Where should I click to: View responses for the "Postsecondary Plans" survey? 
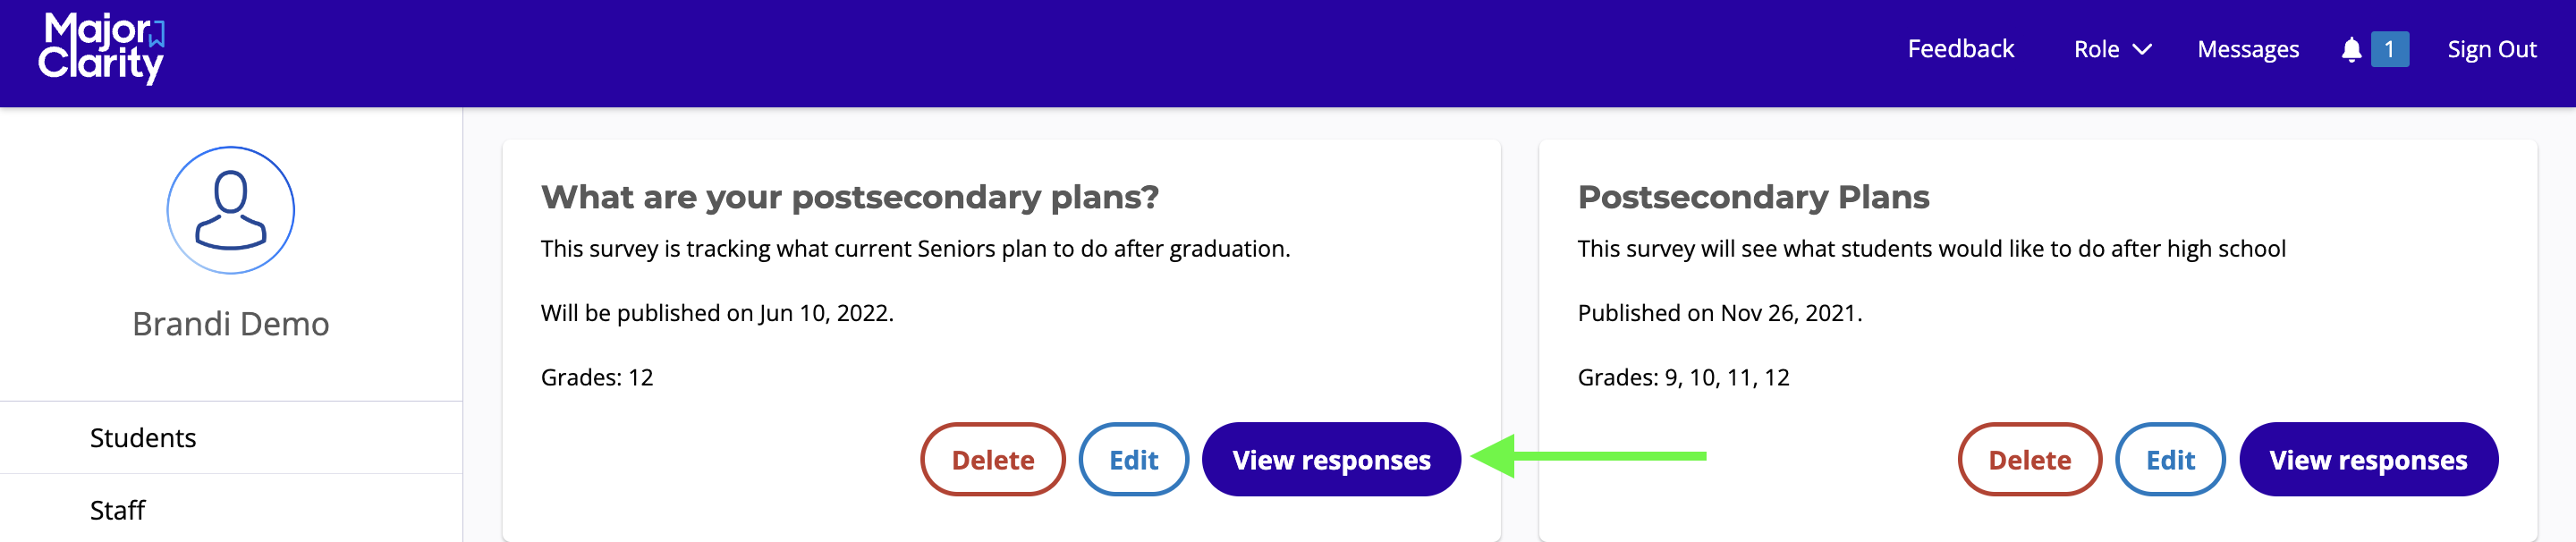pos(2368,460)
